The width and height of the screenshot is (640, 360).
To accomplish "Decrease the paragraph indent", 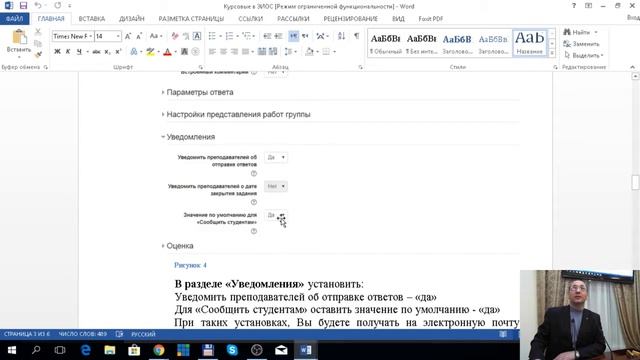I will click(x=267, y=36).
